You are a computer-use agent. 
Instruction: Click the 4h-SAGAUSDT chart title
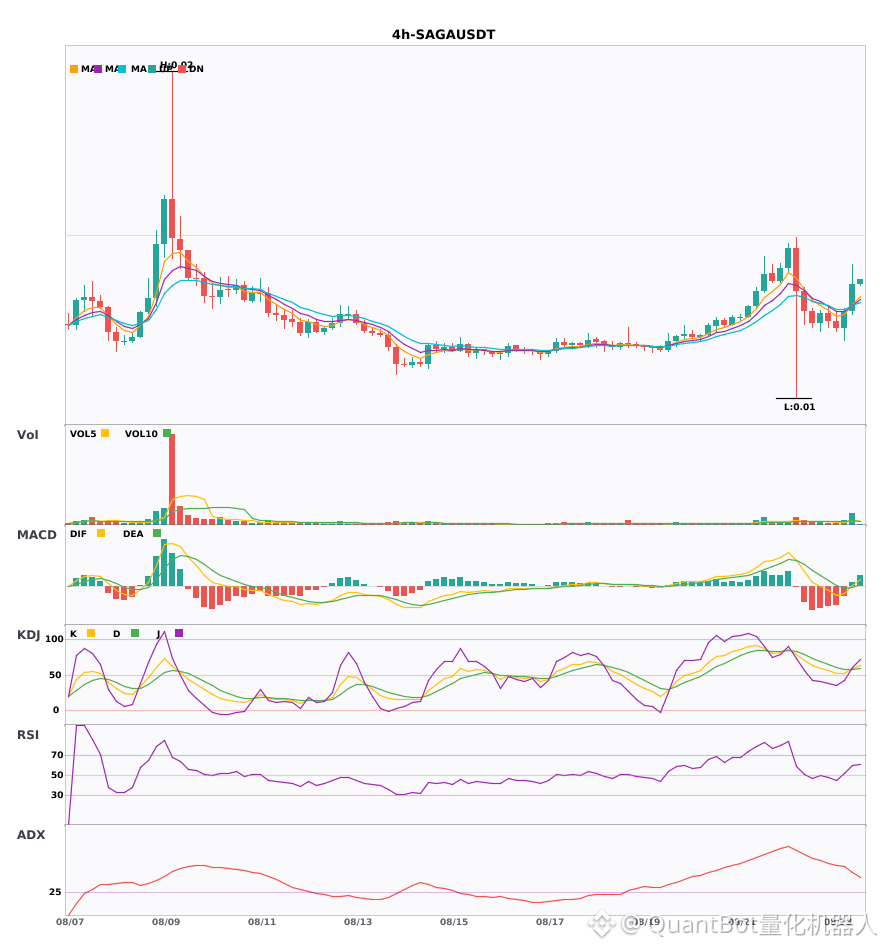click(443, 35)
